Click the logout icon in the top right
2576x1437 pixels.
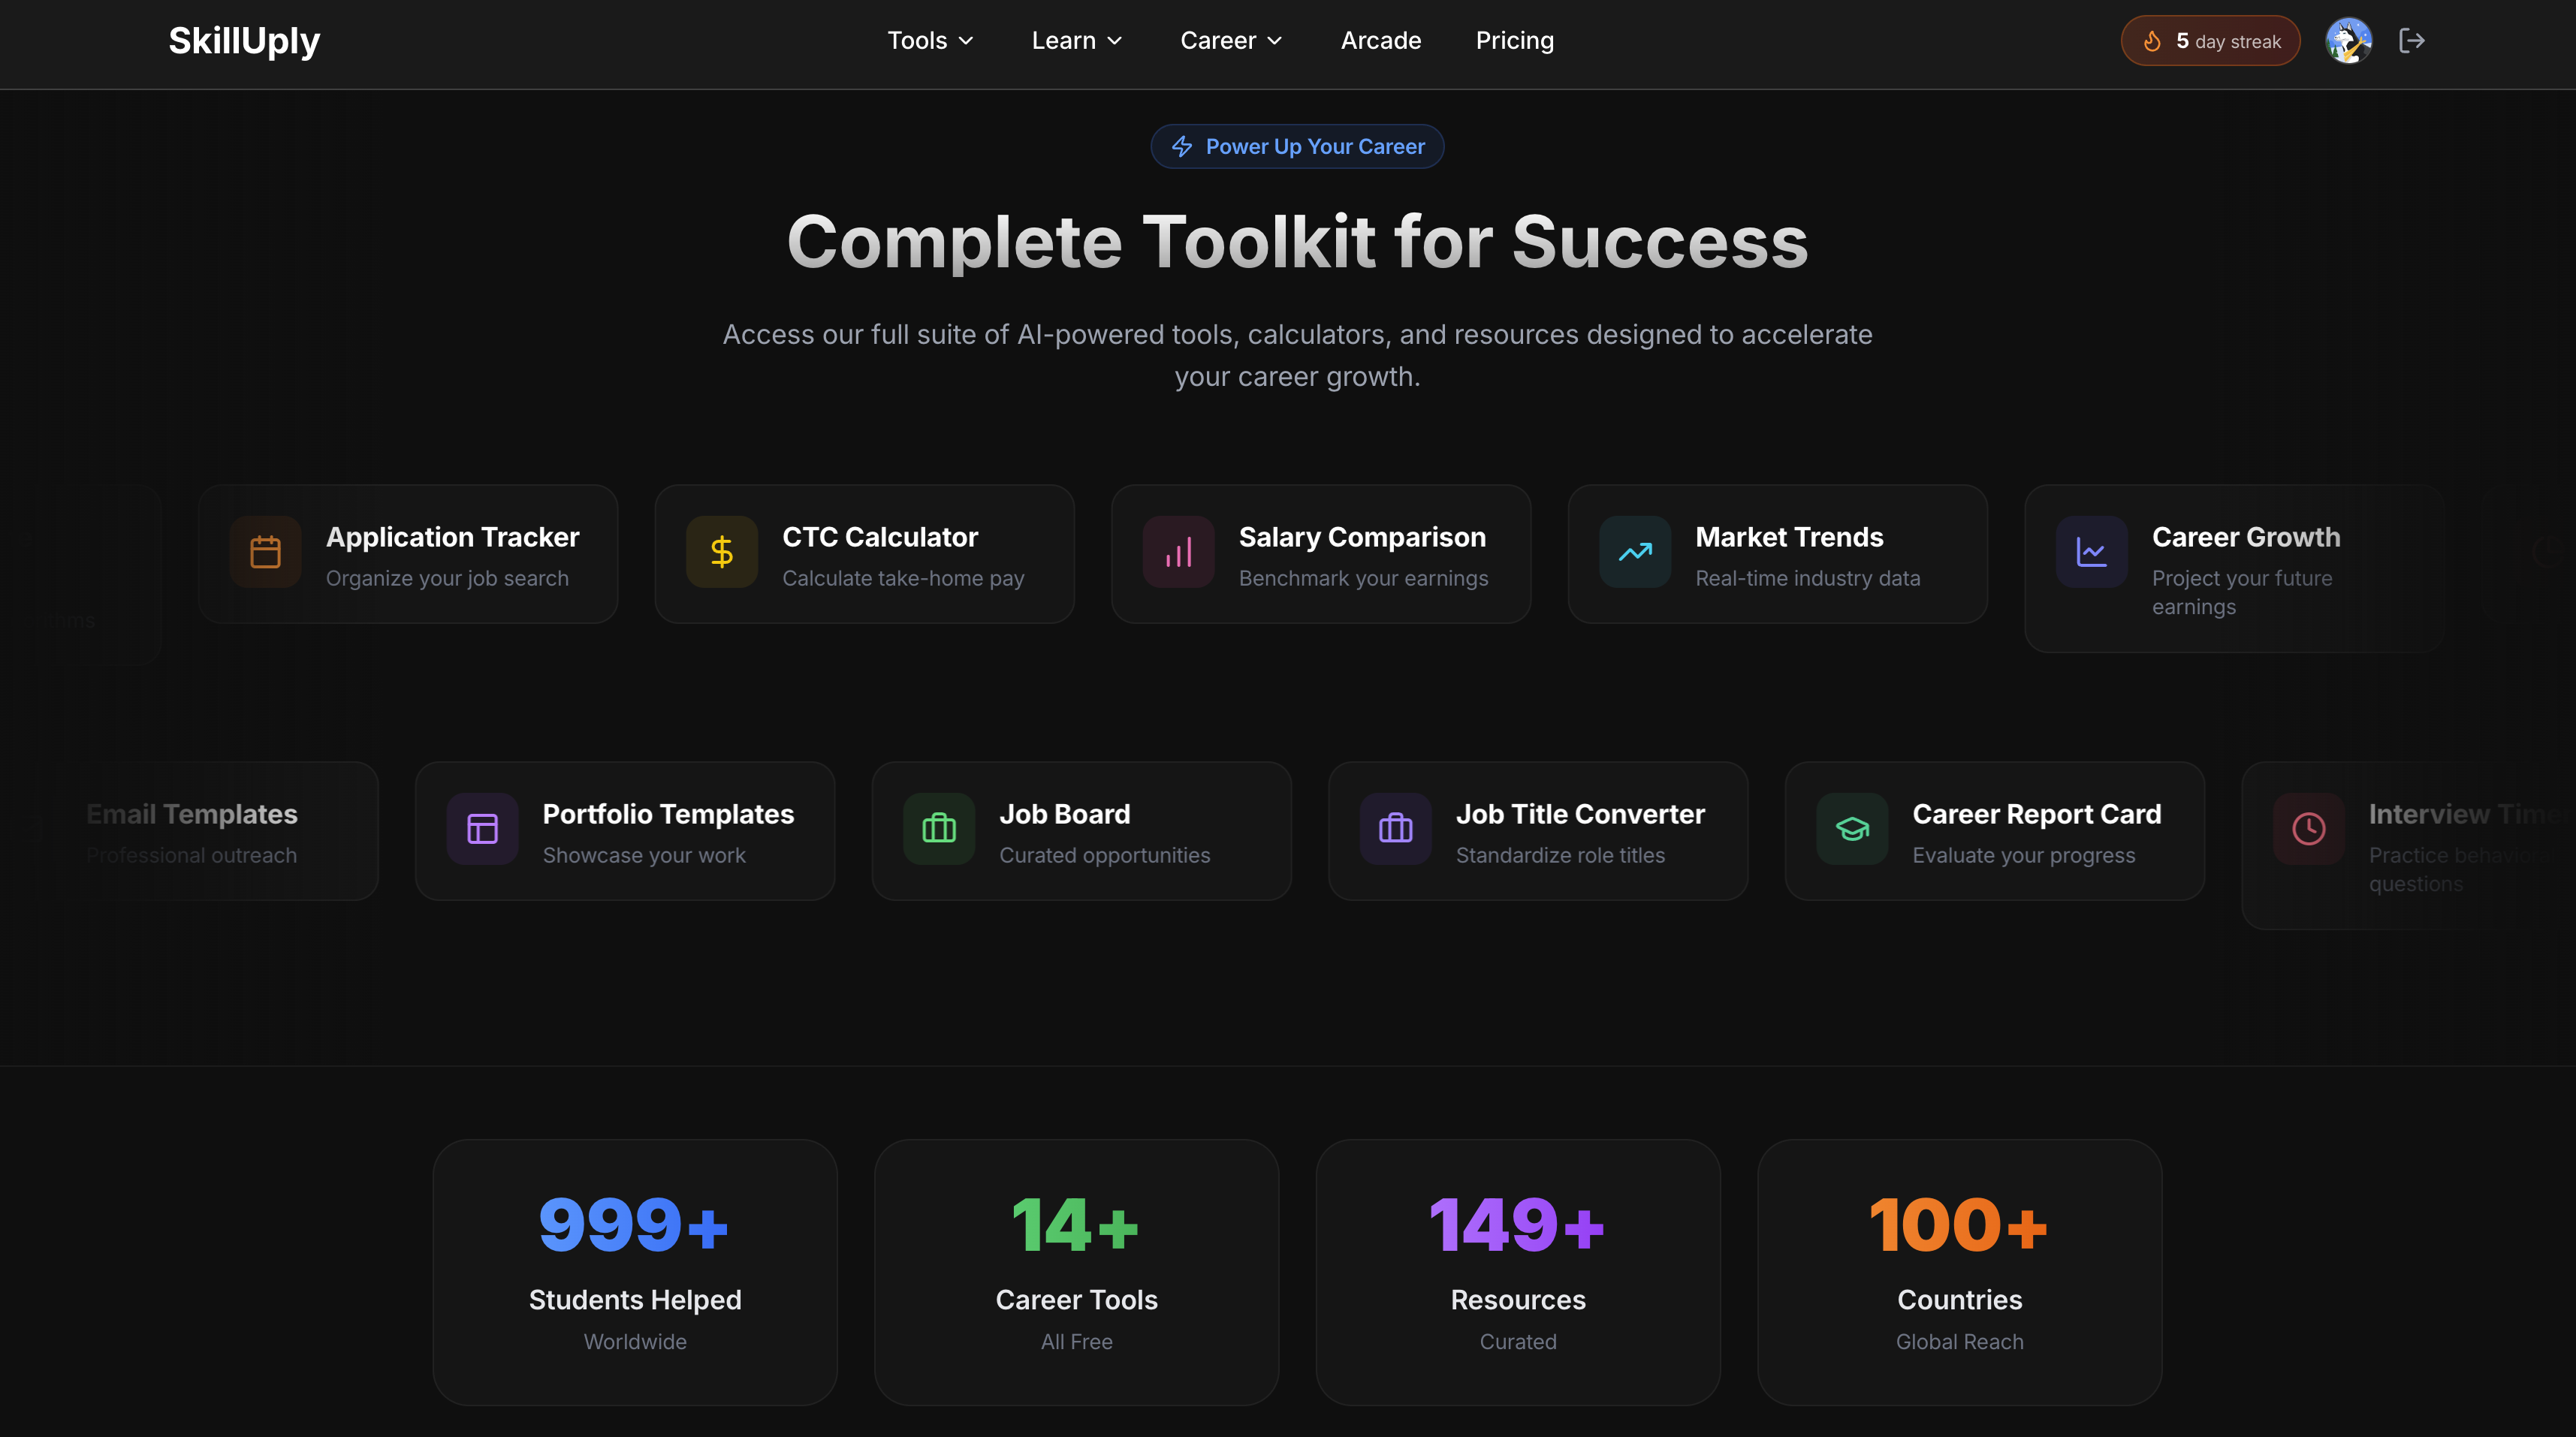click(2412, 40)
